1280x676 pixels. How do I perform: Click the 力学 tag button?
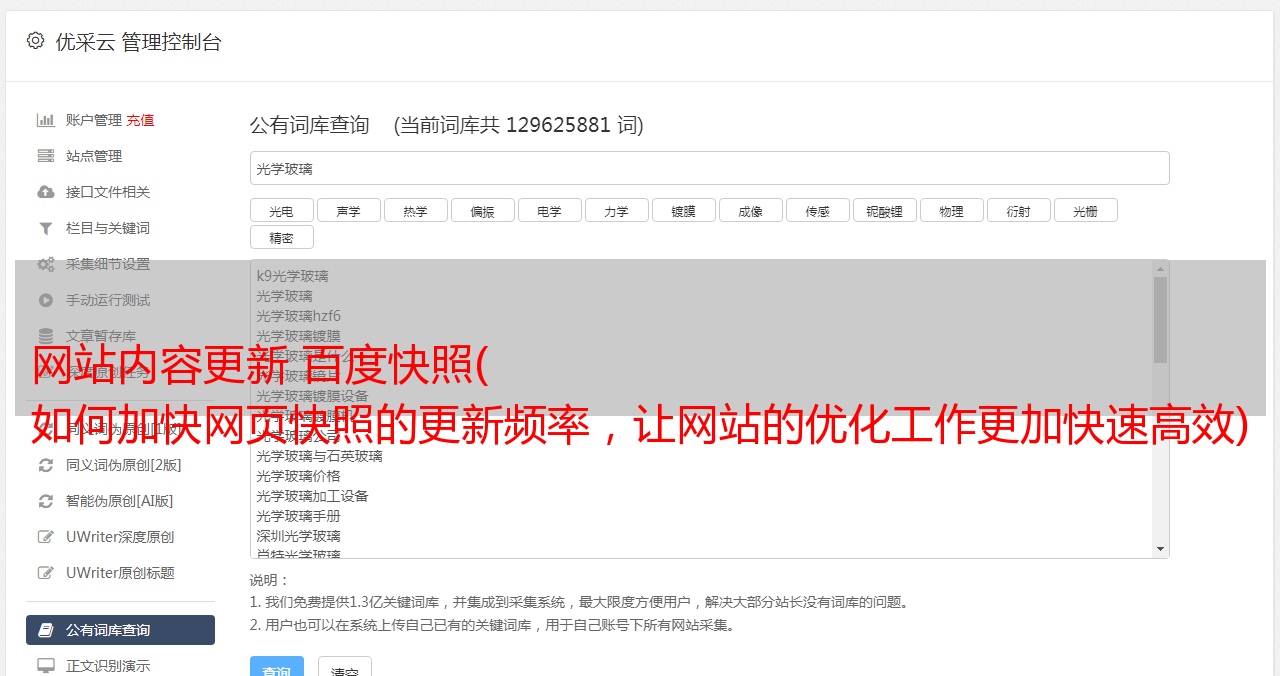pyautogui.click(x=616, y=210)
